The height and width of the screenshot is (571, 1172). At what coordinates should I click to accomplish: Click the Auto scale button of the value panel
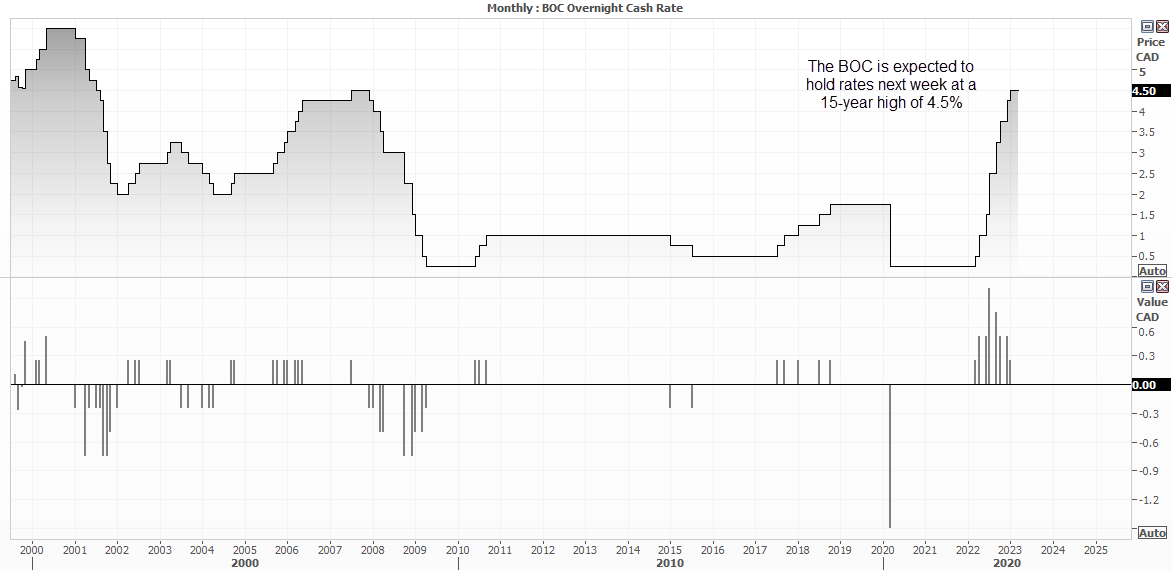1152,533
